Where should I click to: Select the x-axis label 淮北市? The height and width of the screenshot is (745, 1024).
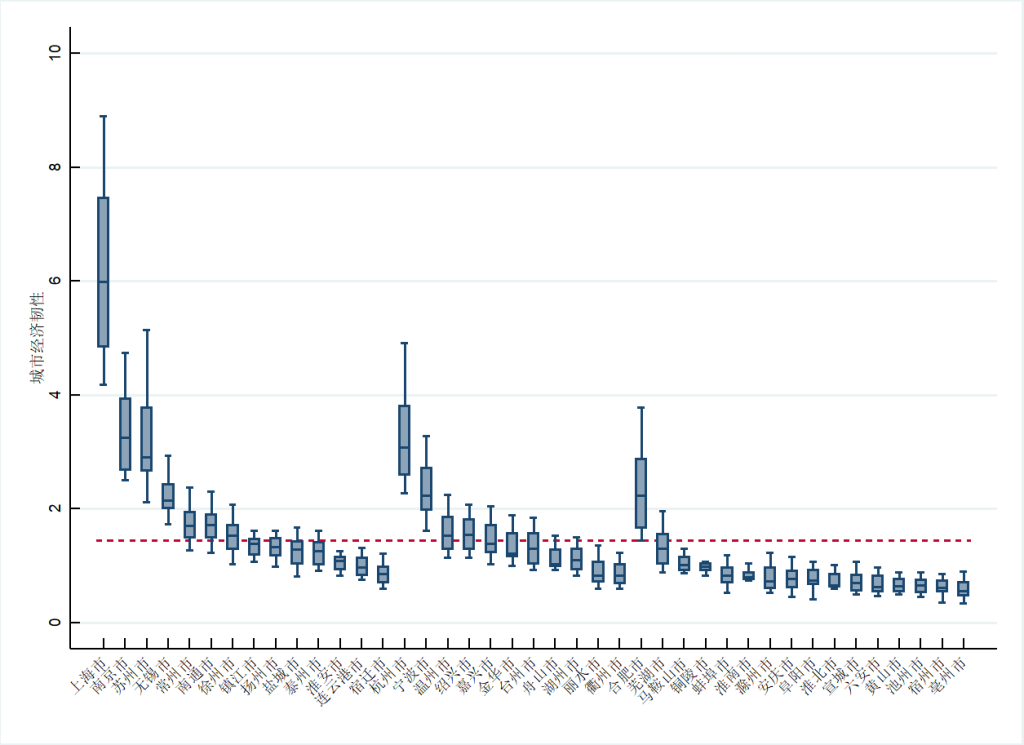tap(821, 676)
